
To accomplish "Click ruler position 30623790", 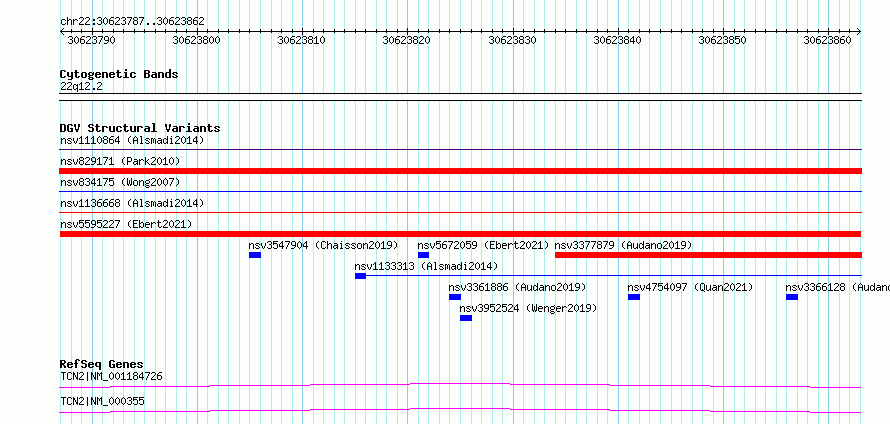I will click(92, 40).
